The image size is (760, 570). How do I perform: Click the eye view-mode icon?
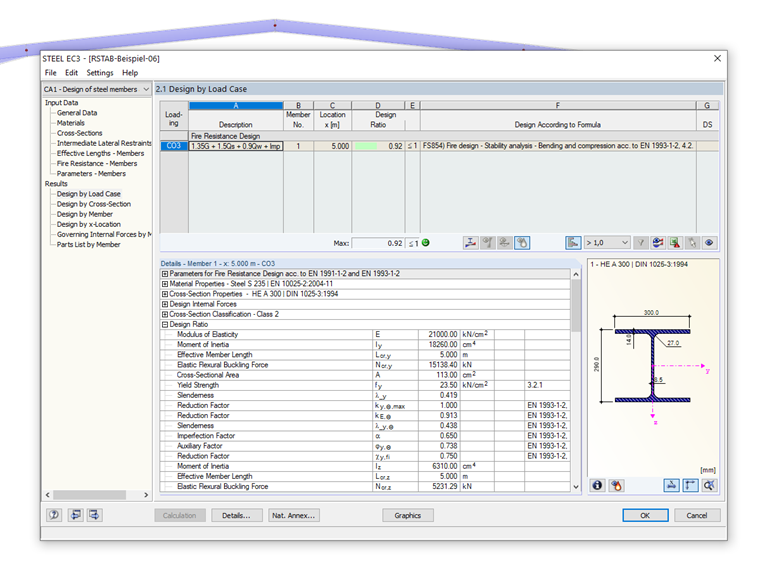(709, 243)
